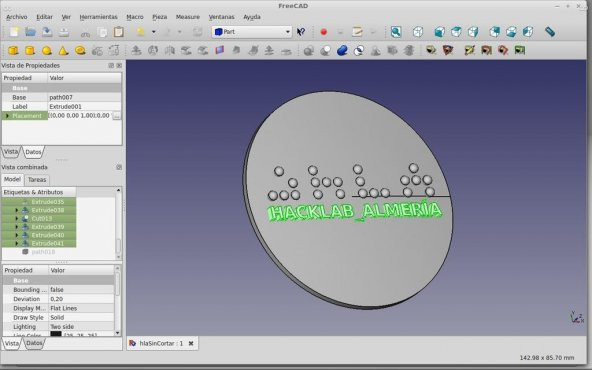Select the path018 tree item
This screenshot has height=370, width=592.
43,252
